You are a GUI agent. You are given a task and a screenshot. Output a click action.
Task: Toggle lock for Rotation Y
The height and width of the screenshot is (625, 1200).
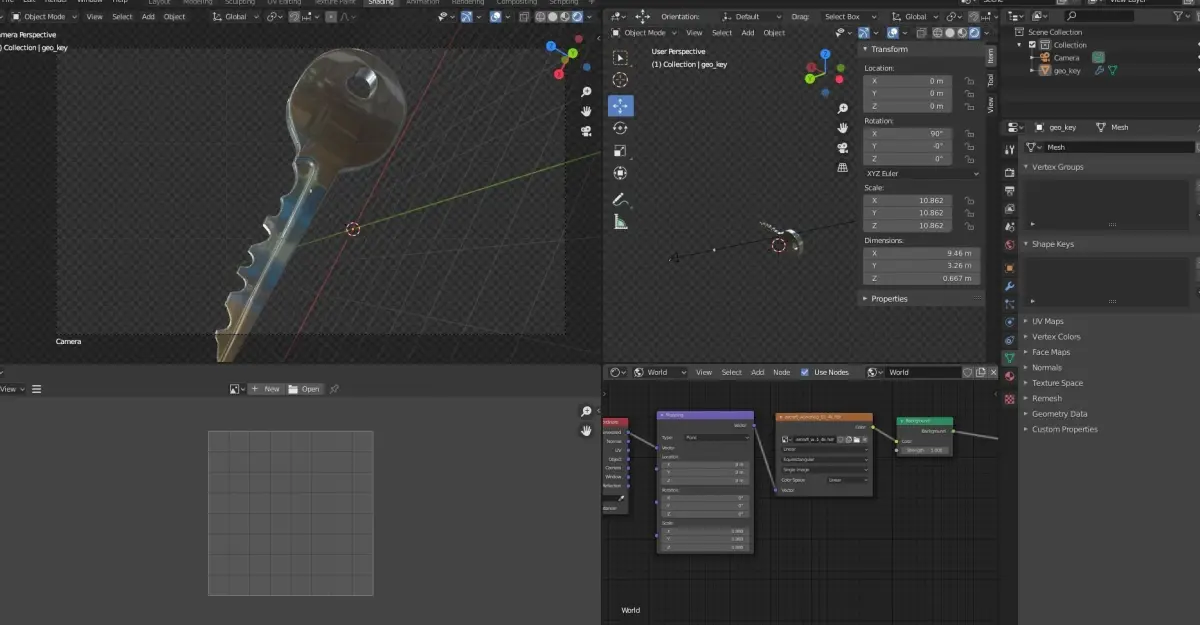pyautogui.click(x=968, y=146)
